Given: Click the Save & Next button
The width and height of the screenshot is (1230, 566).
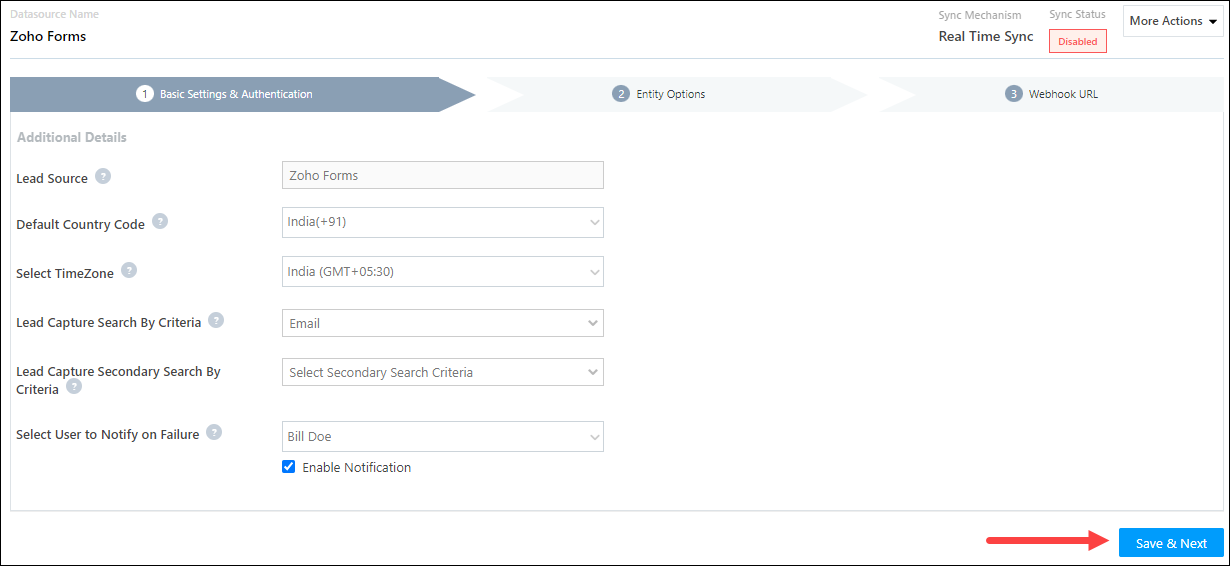Looking at the screenshot, I should pyautogui.click(x=1171, y=543).
